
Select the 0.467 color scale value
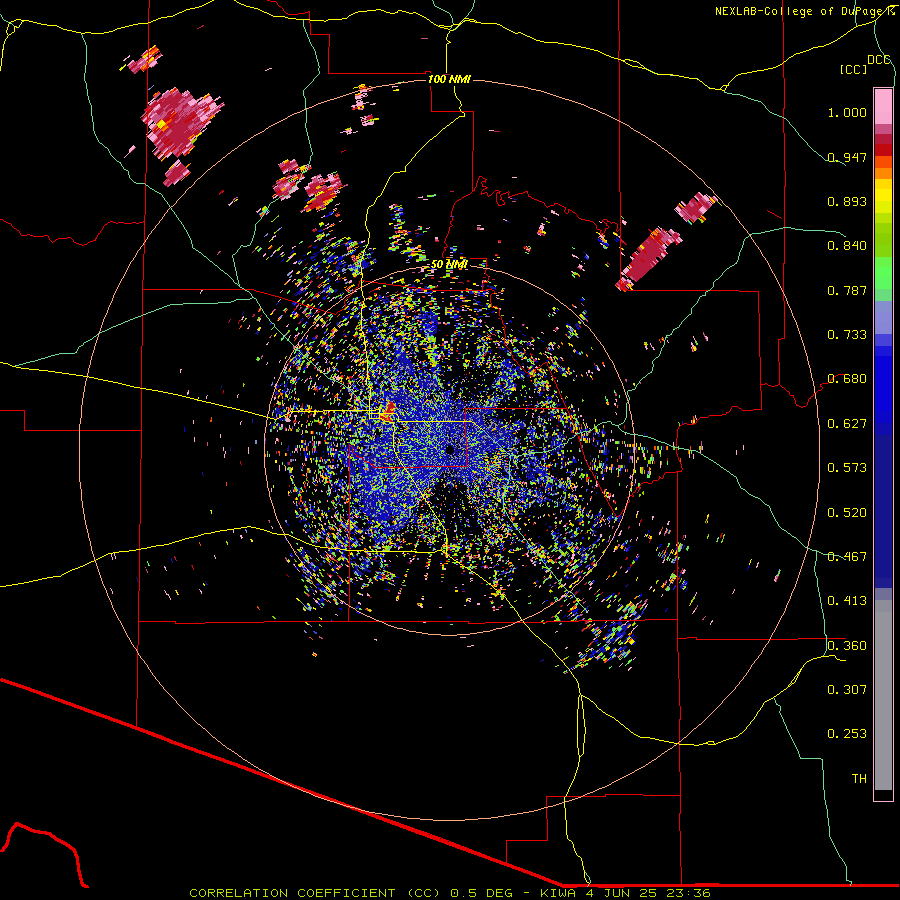847,557
